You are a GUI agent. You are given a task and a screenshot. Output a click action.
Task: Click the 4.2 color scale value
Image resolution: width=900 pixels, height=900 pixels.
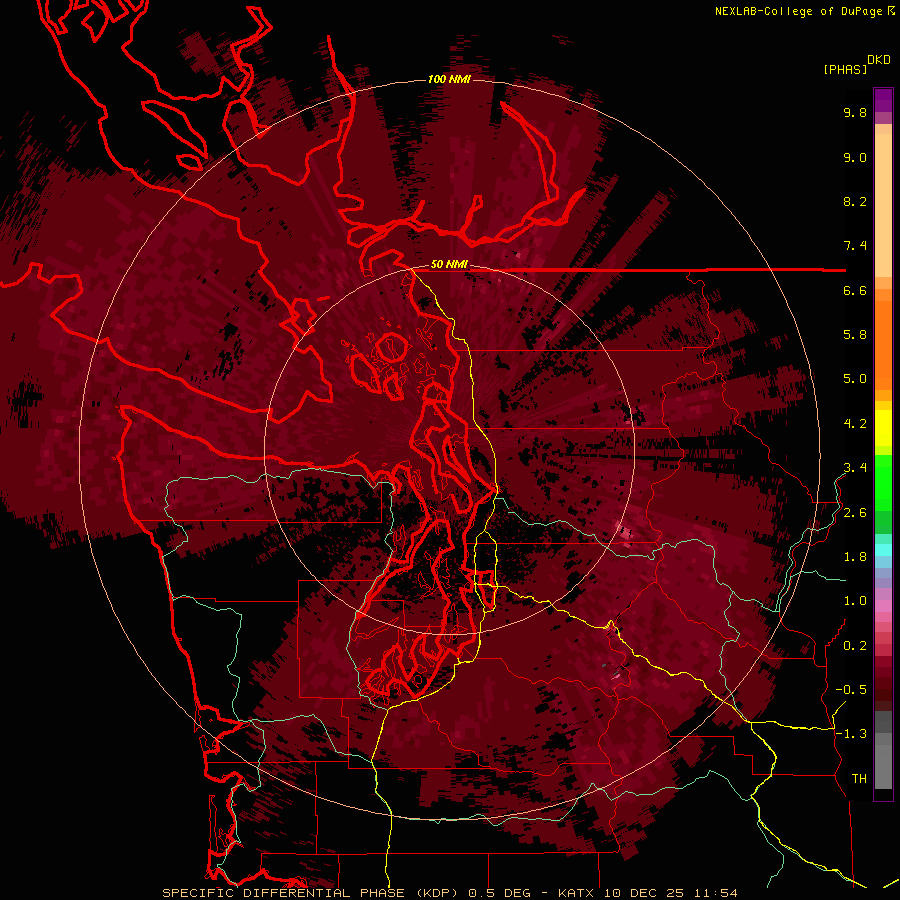[x=855, y=424]
